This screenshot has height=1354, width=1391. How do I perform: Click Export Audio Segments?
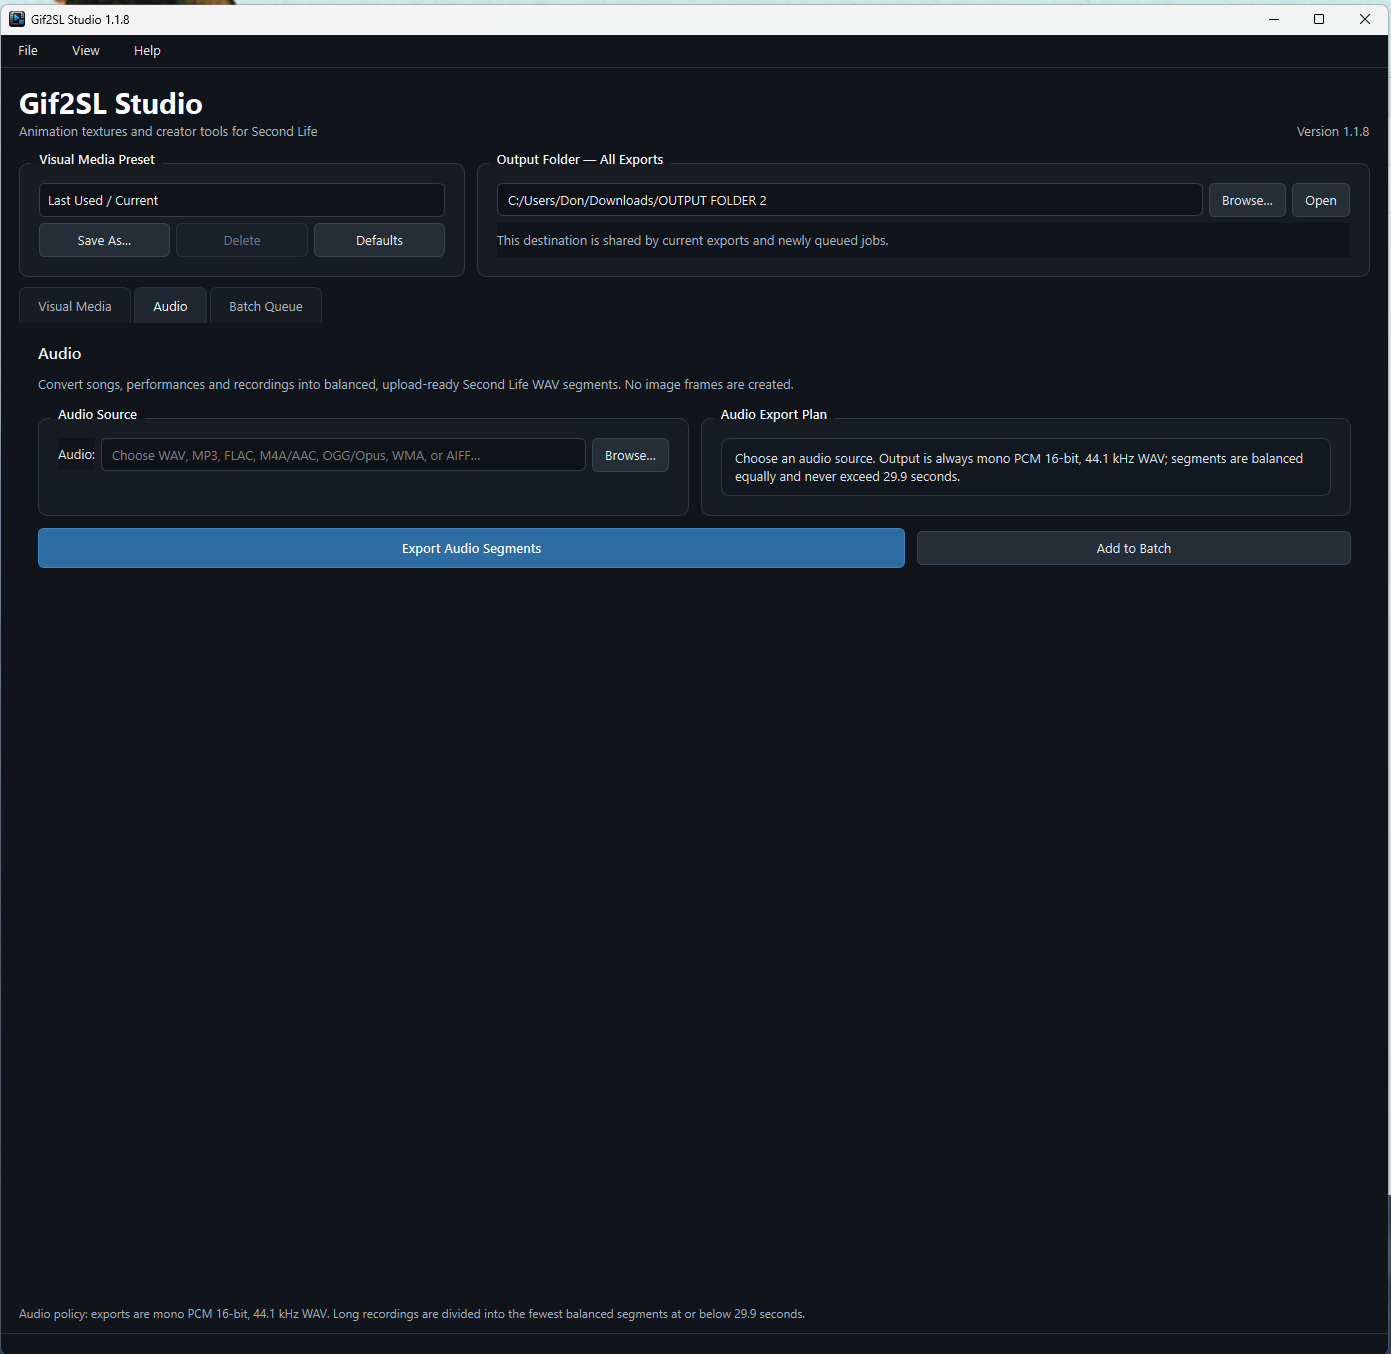tap(471, 548)
